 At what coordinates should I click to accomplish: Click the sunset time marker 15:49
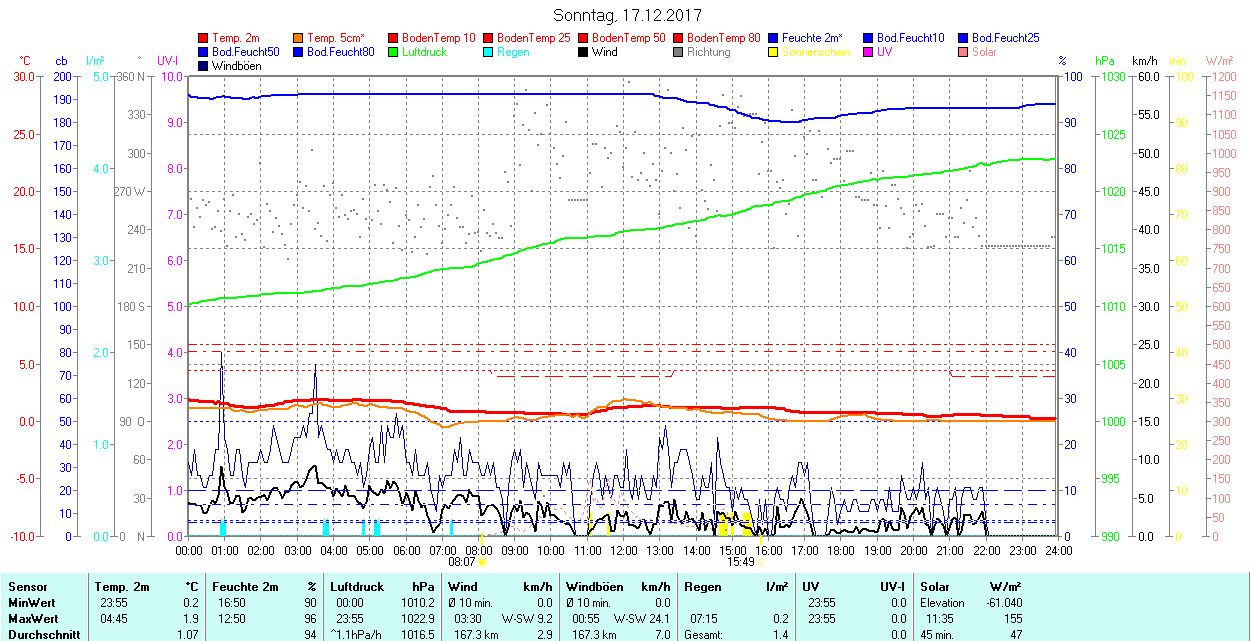tap(741, 562)
